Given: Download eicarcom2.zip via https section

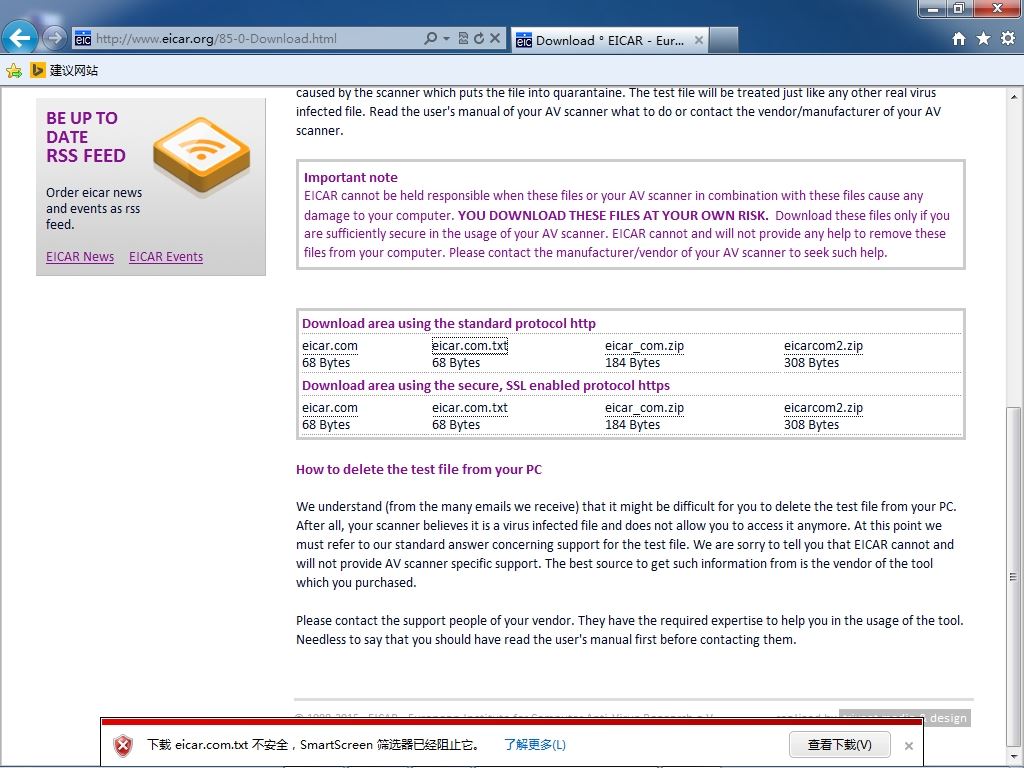Looking at the screenshot, I should (x=823, y=408).
